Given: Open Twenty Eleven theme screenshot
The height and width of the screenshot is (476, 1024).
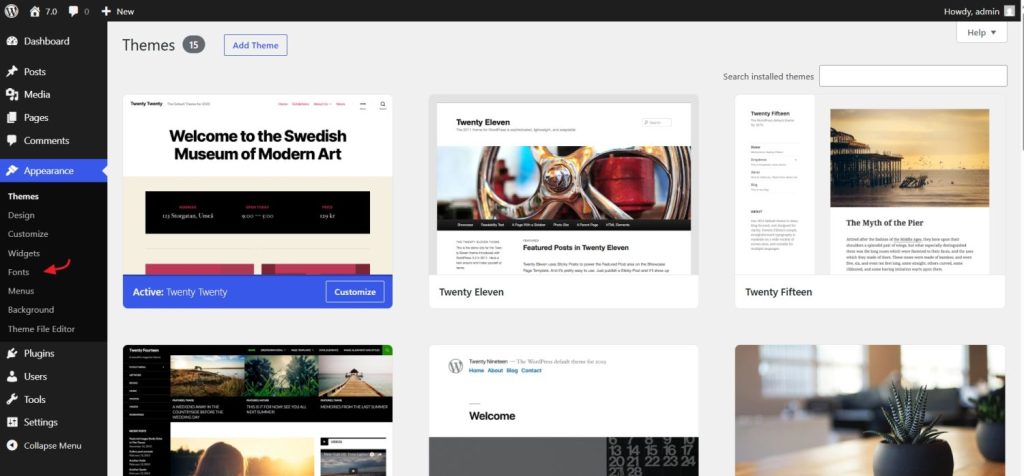Looking at the screenshot, I should [x=564, y=185].
